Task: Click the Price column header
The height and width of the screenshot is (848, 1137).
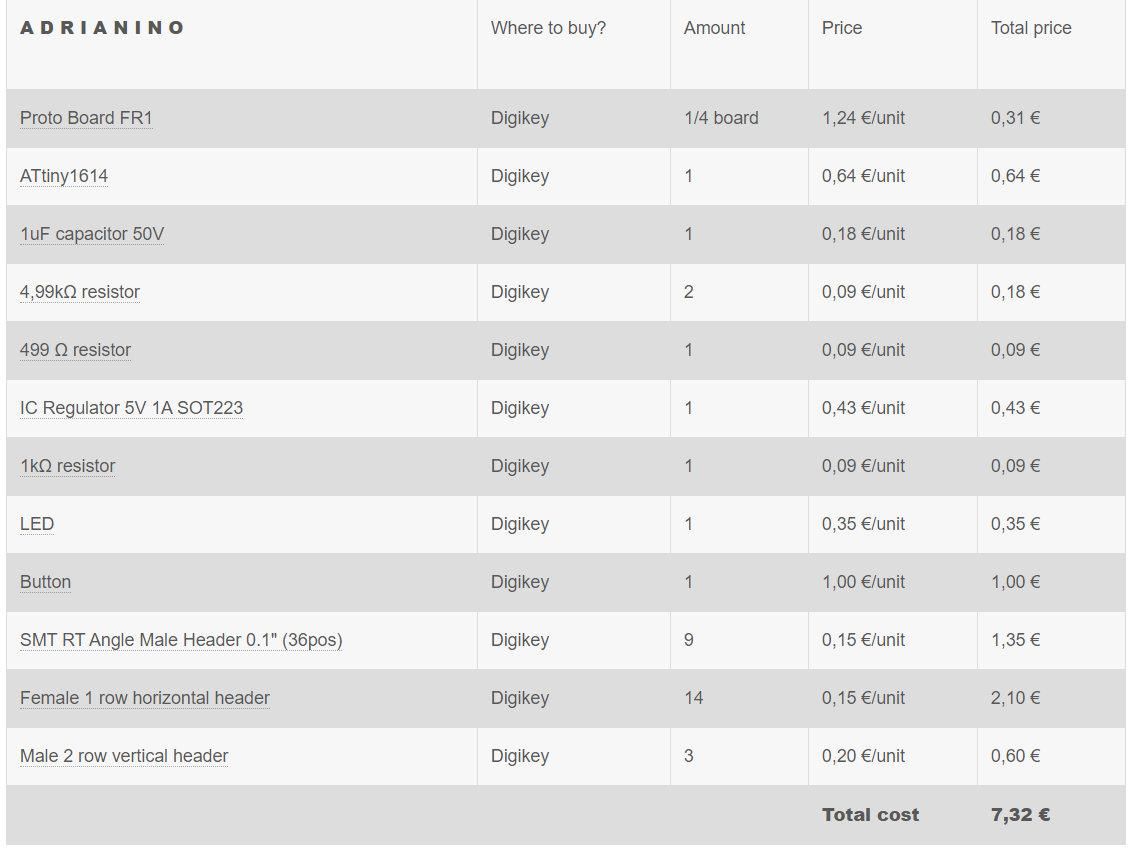Action: [842, 28]
